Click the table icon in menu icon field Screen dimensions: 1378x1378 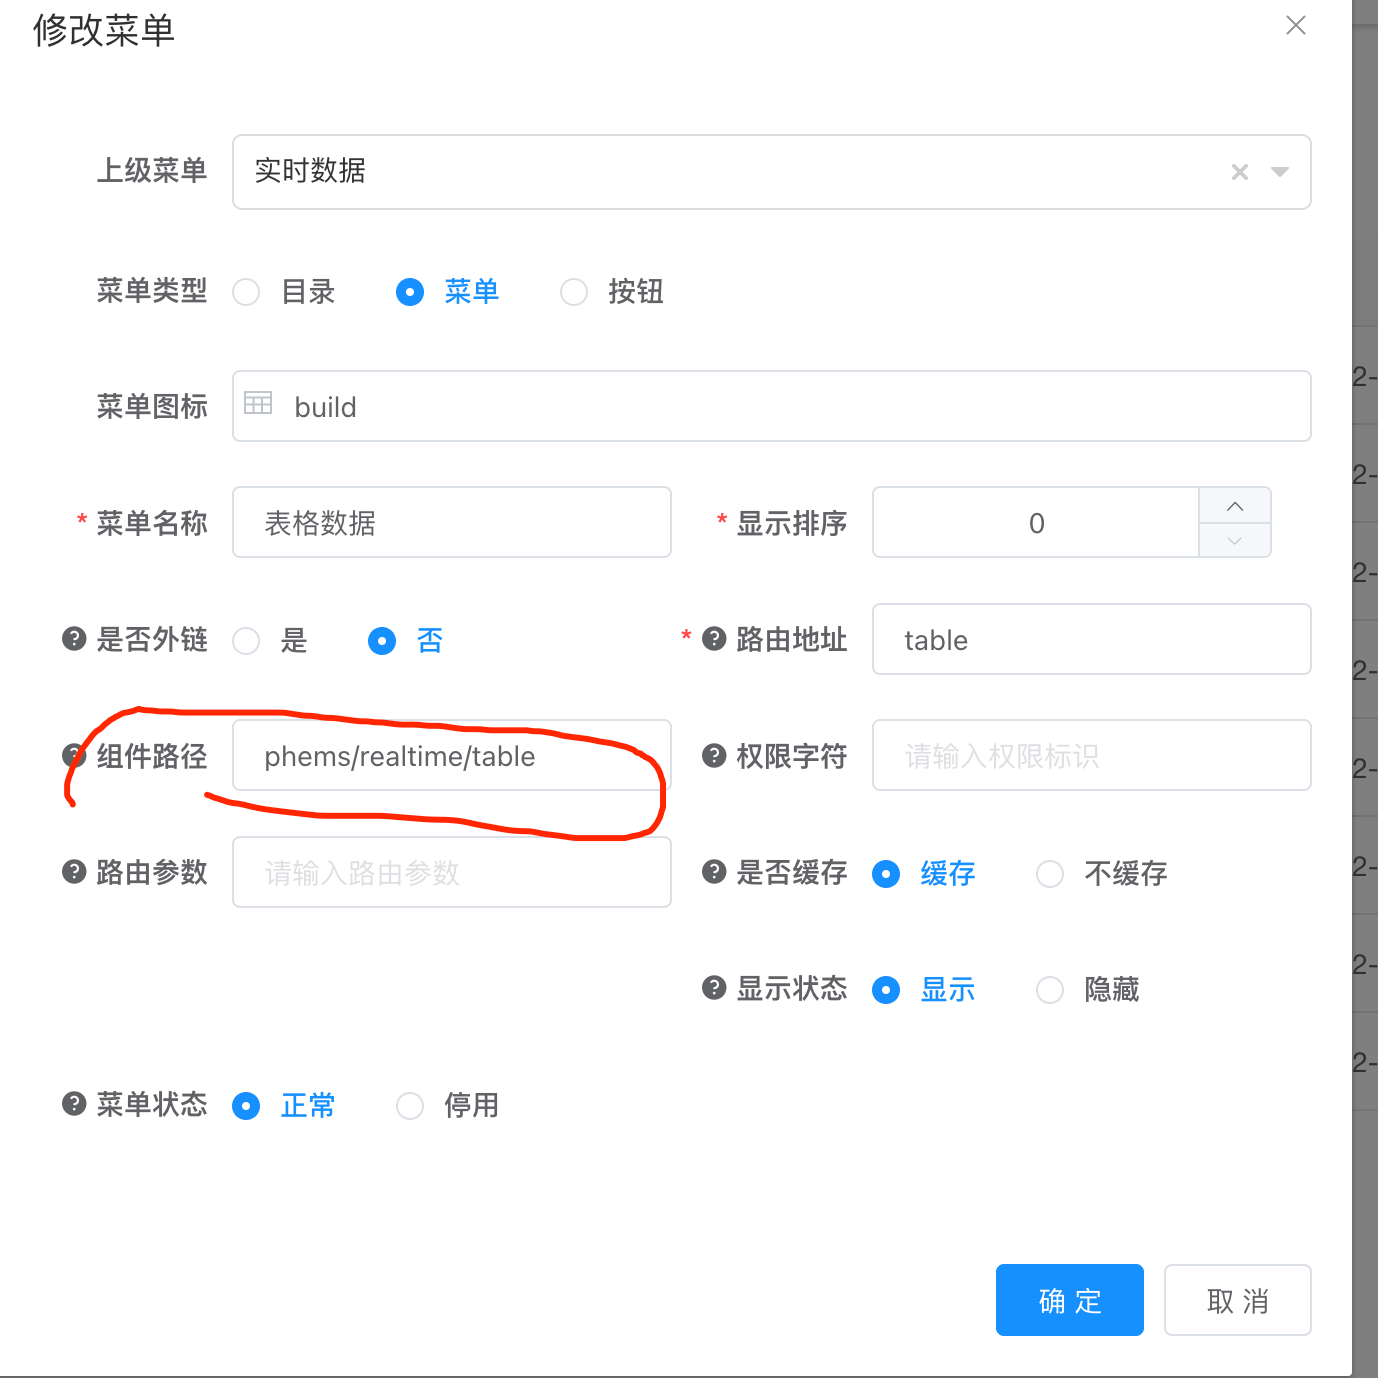click(258, 404)
